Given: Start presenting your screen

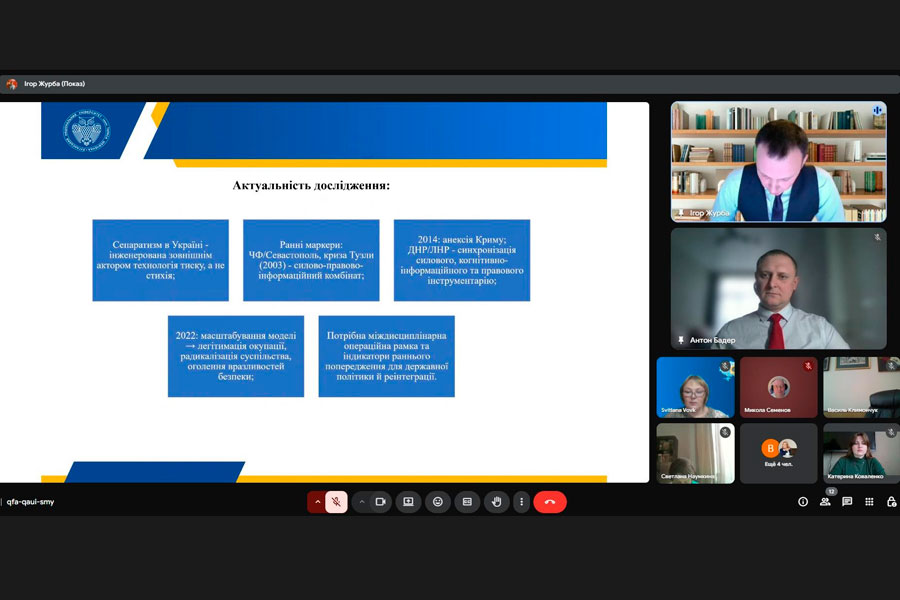Looking at the screenshot, I should [408, 502].
